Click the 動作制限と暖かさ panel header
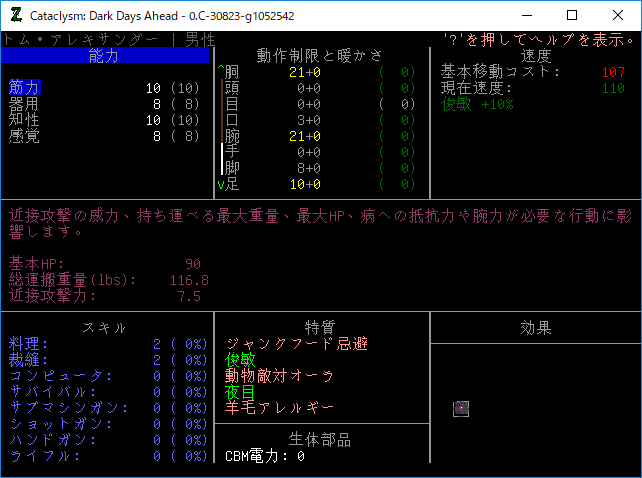The width and height of the screenshot is (642, 478). tap(320, 56)
